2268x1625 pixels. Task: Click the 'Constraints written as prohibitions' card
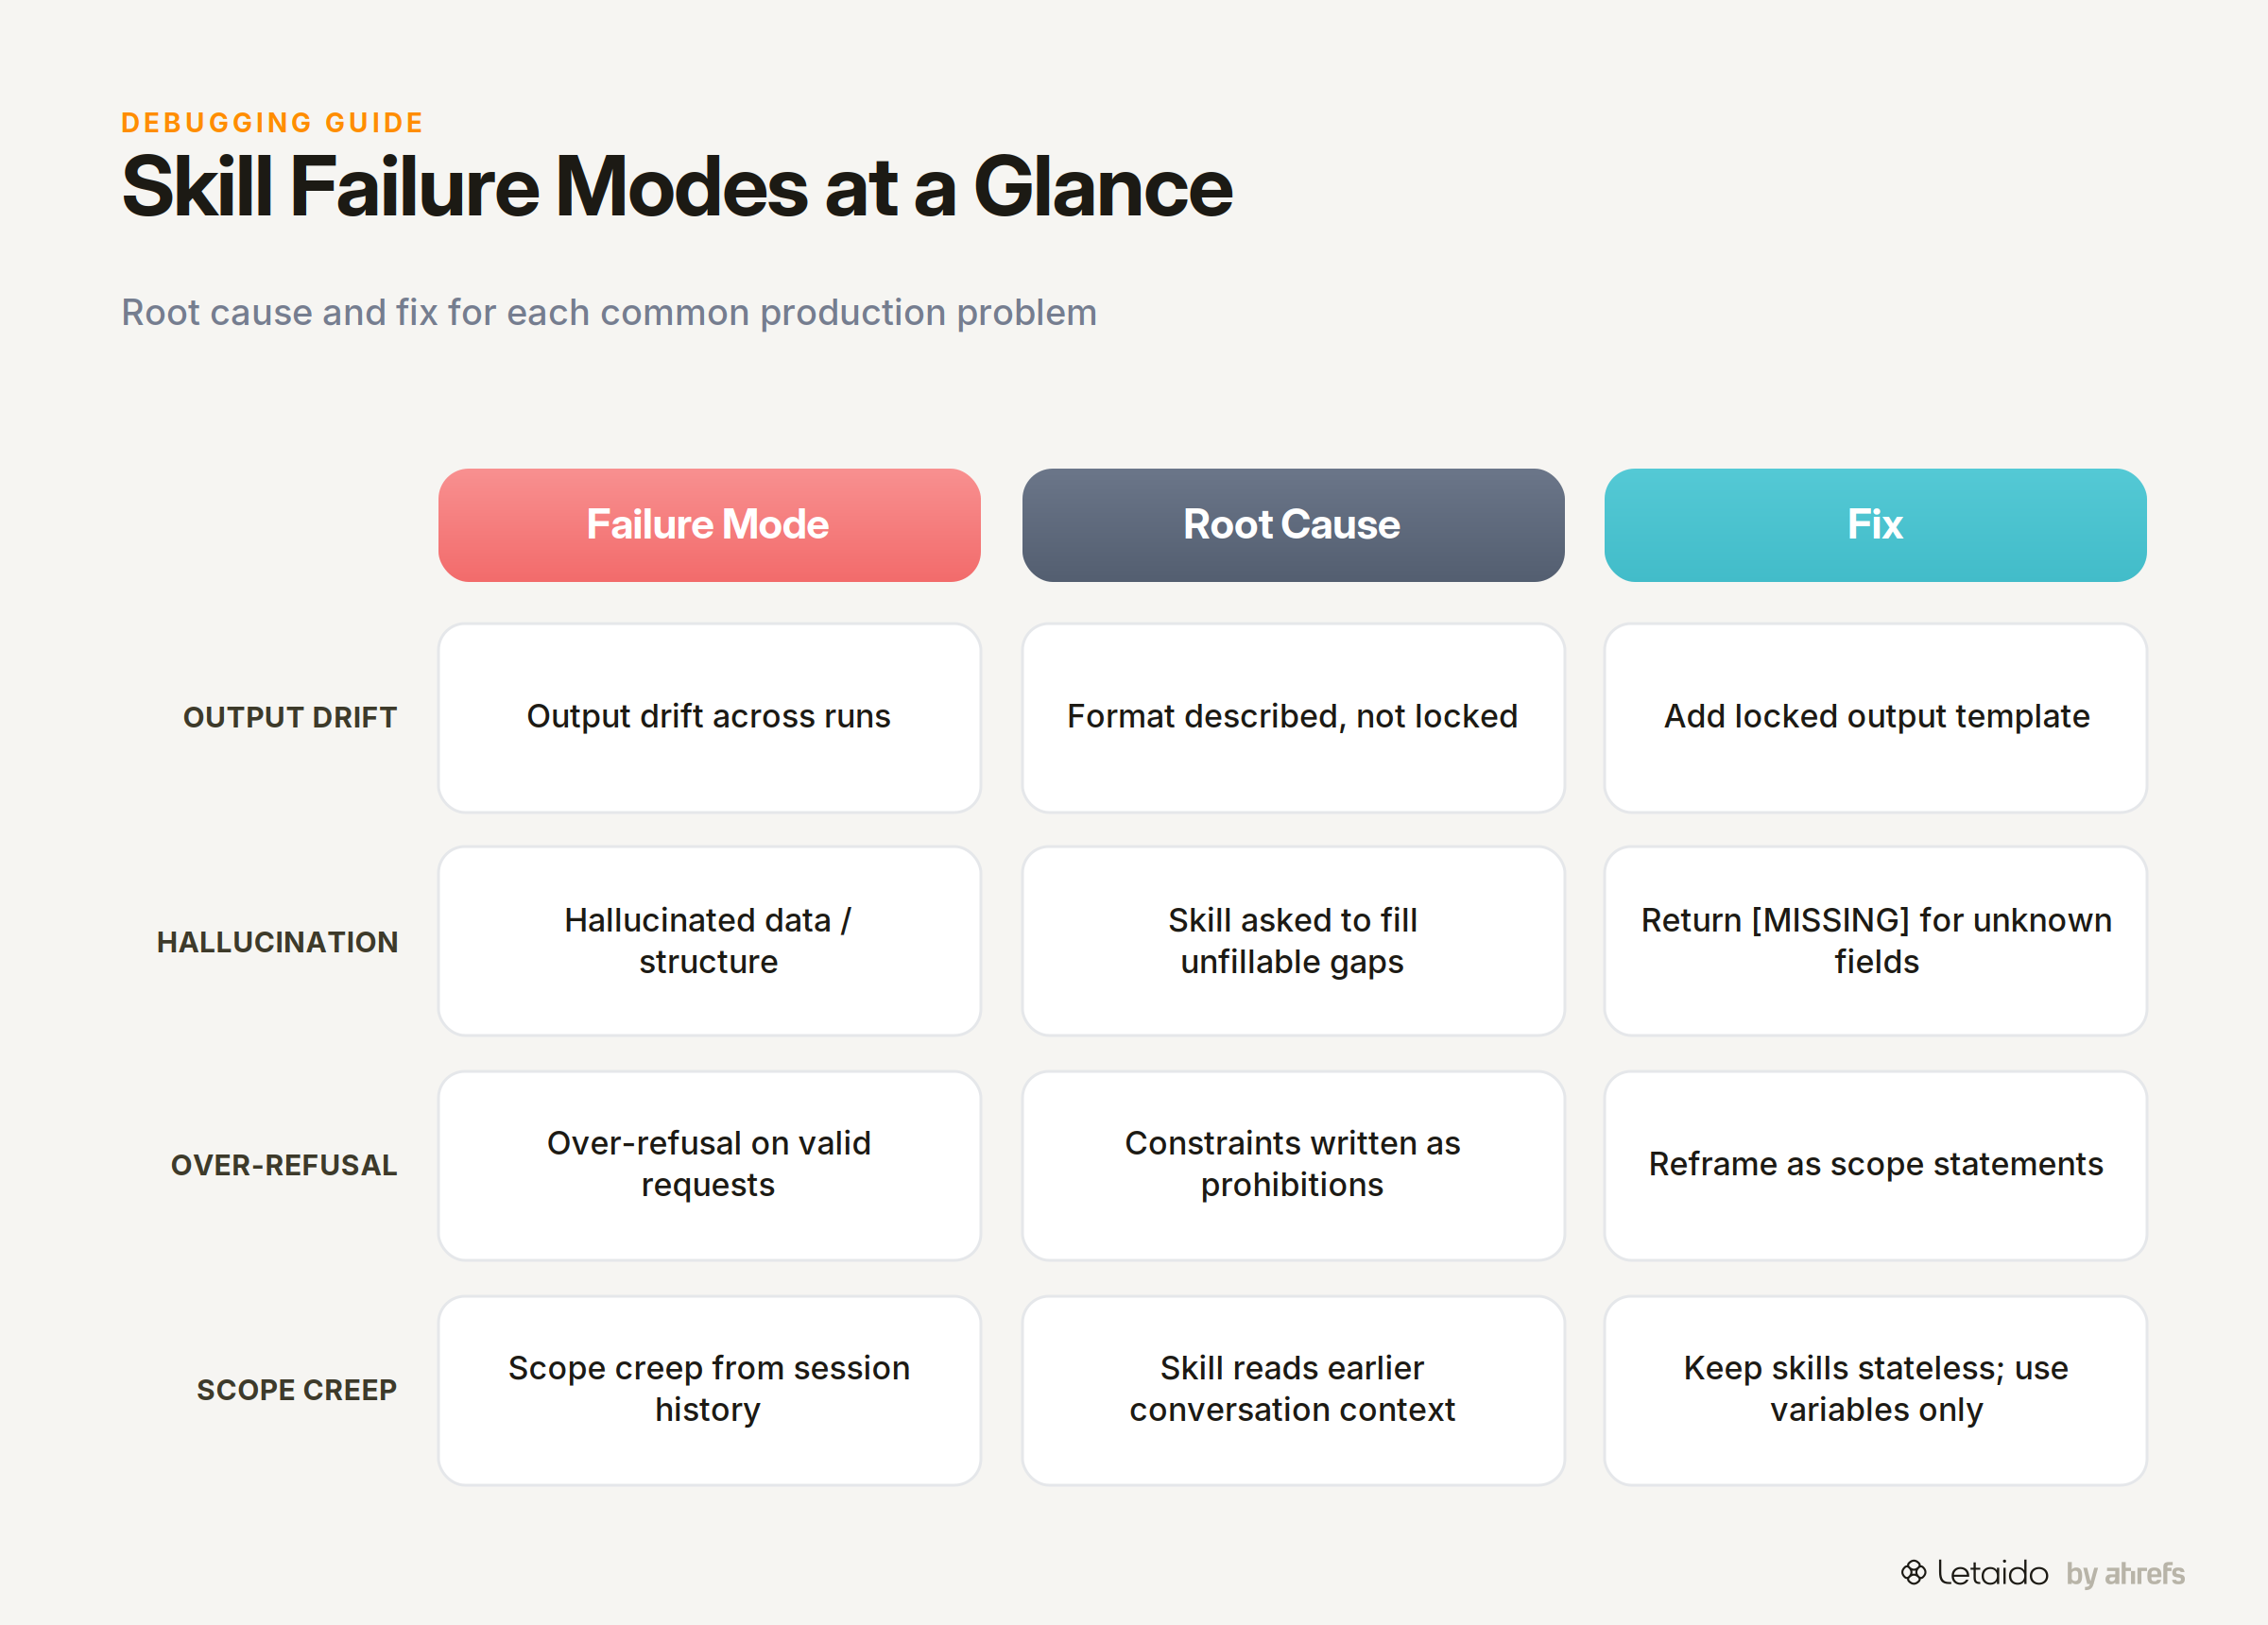coord(1293,1165)
